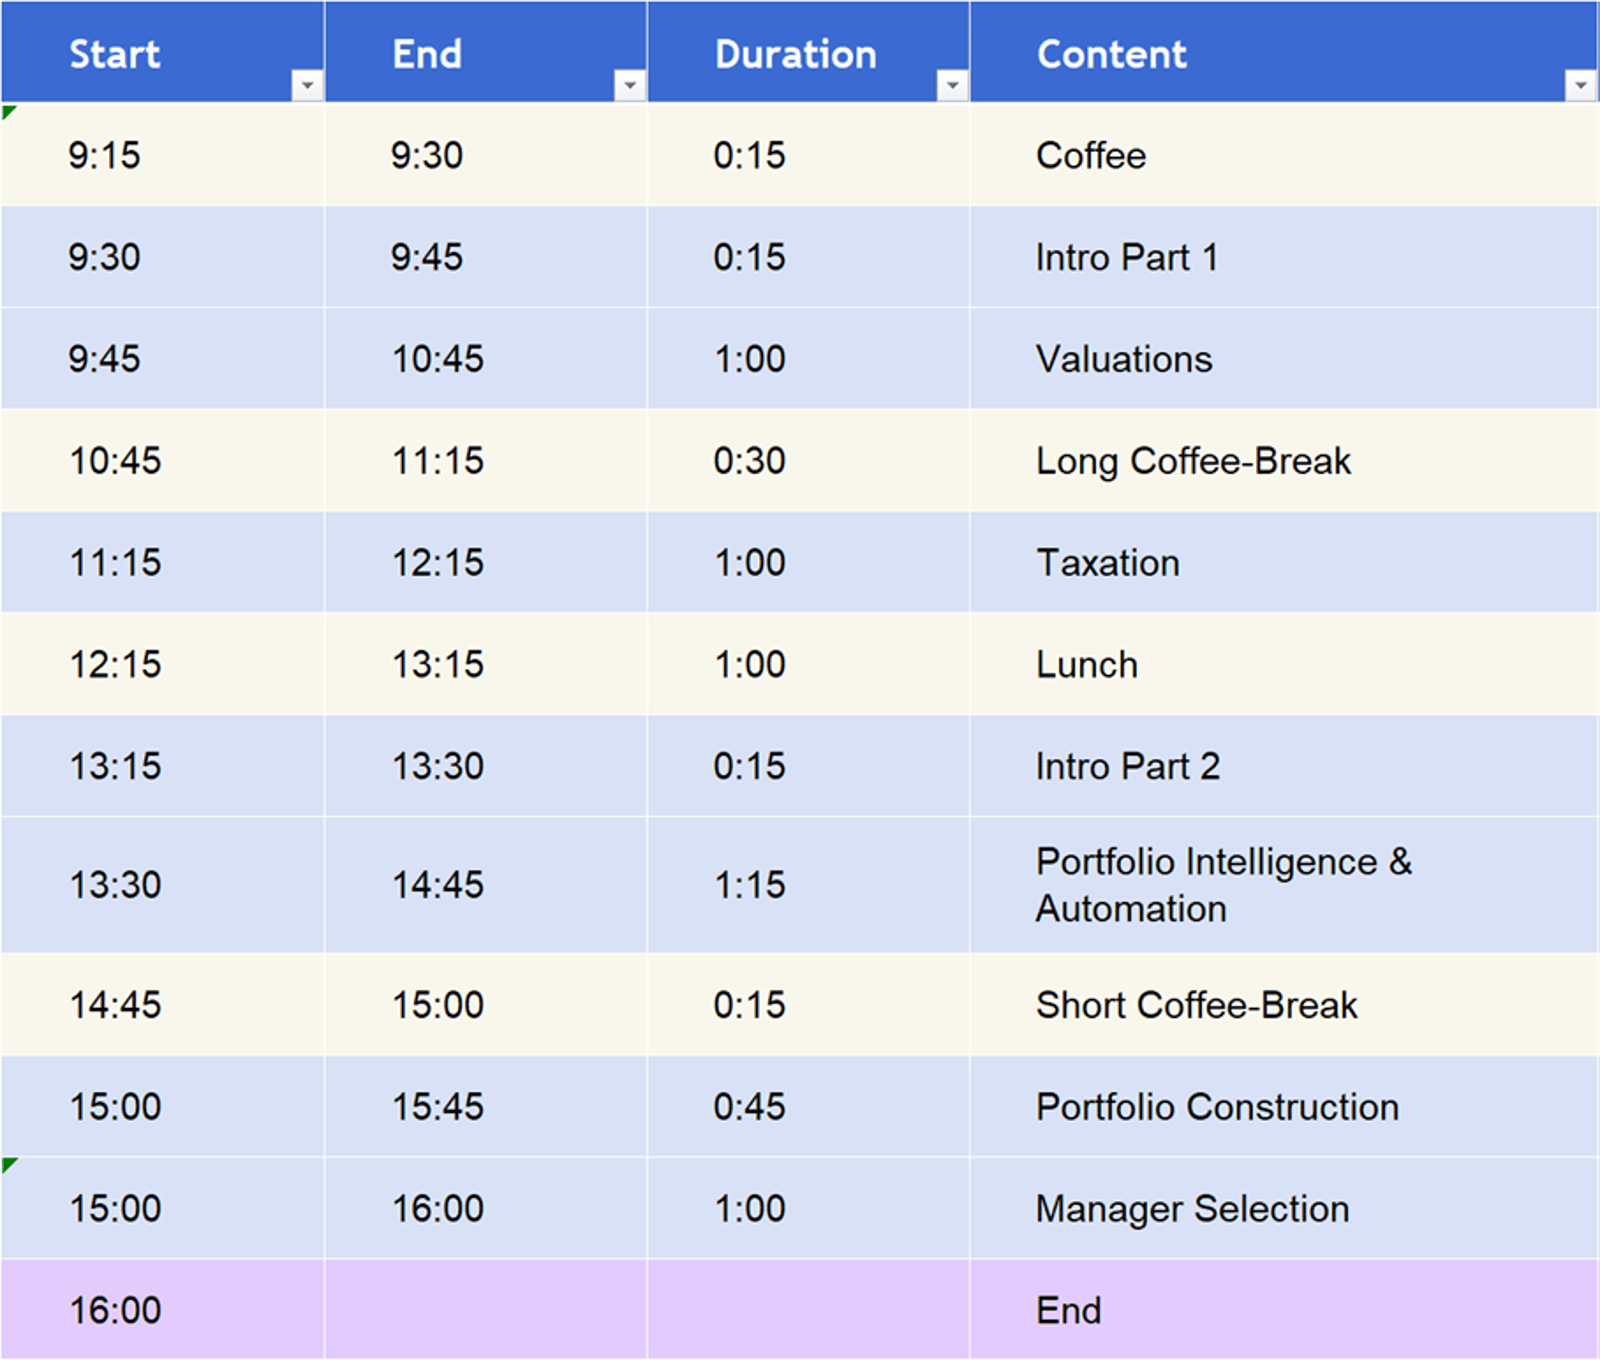This screenshot has width=1600, height=1360.
Task: Click the empty End cell in last row
Action: 485,1310
